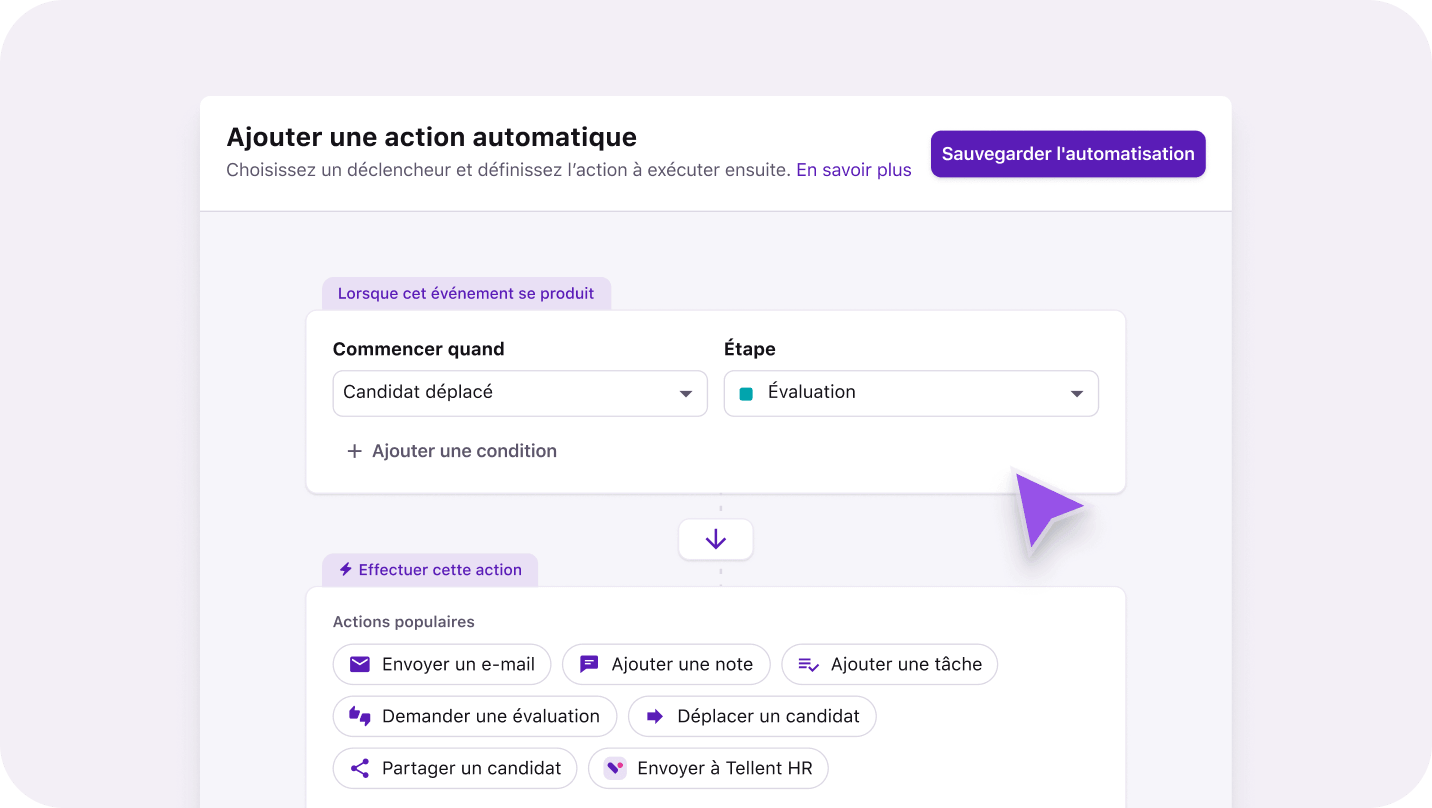1432x808 pixels.
Task: Click the share icon on Partager un candidat
Action: click(359, 768)
